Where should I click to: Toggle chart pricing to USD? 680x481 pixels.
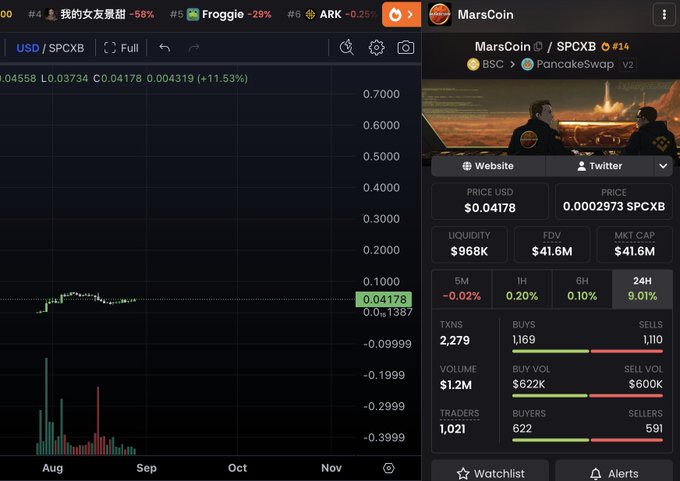(28, 48)
